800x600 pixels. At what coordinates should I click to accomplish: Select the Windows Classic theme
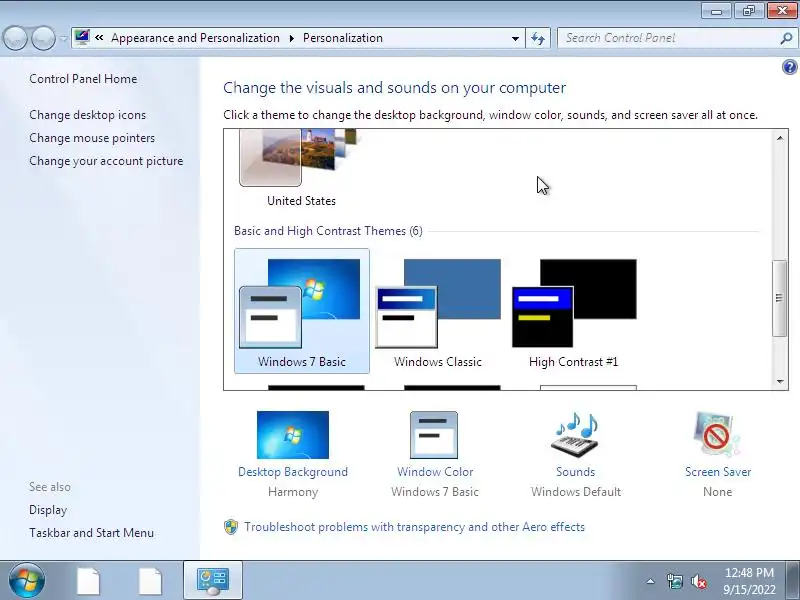click(438, 311)
